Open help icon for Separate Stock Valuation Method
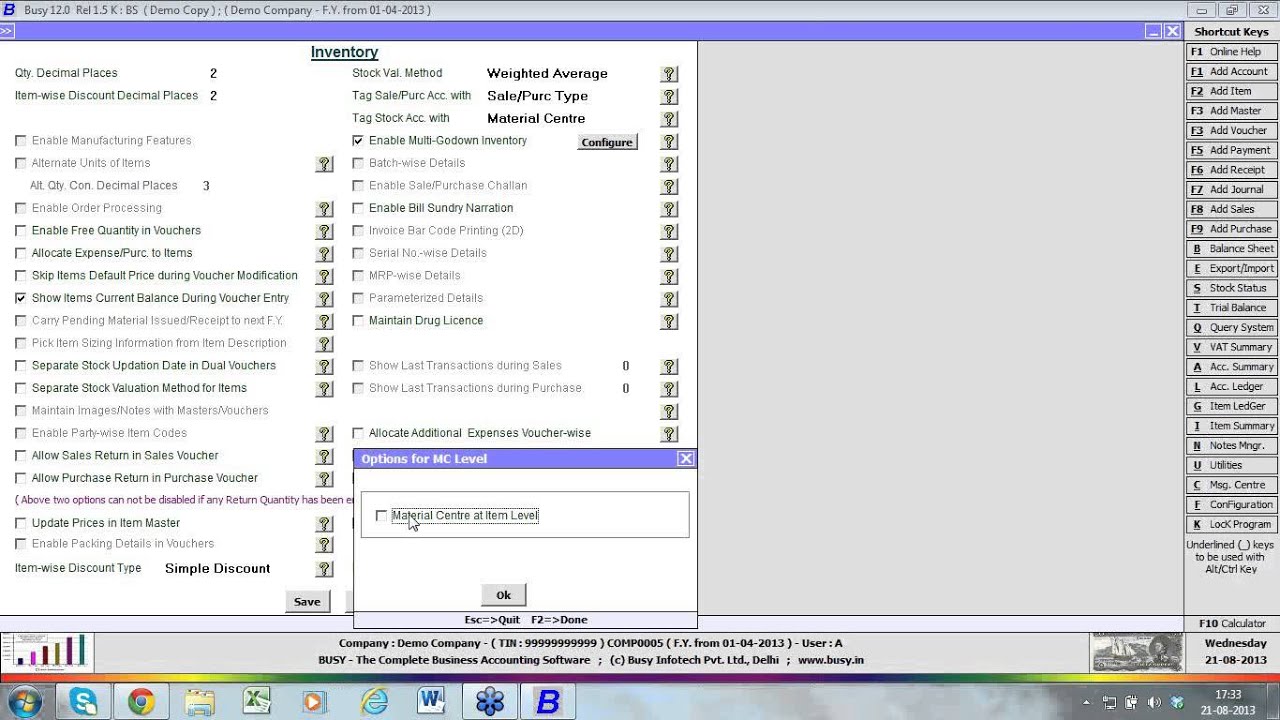Viewport: 1280px width, 720px height. coord(324,389)
